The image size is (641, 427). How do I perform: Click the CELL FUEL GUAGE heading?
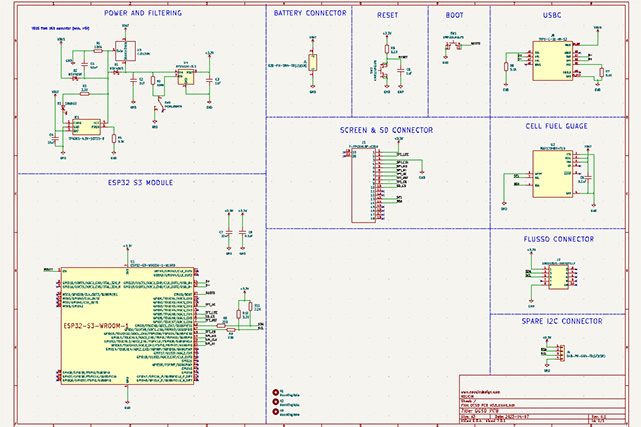pos(563,127)
